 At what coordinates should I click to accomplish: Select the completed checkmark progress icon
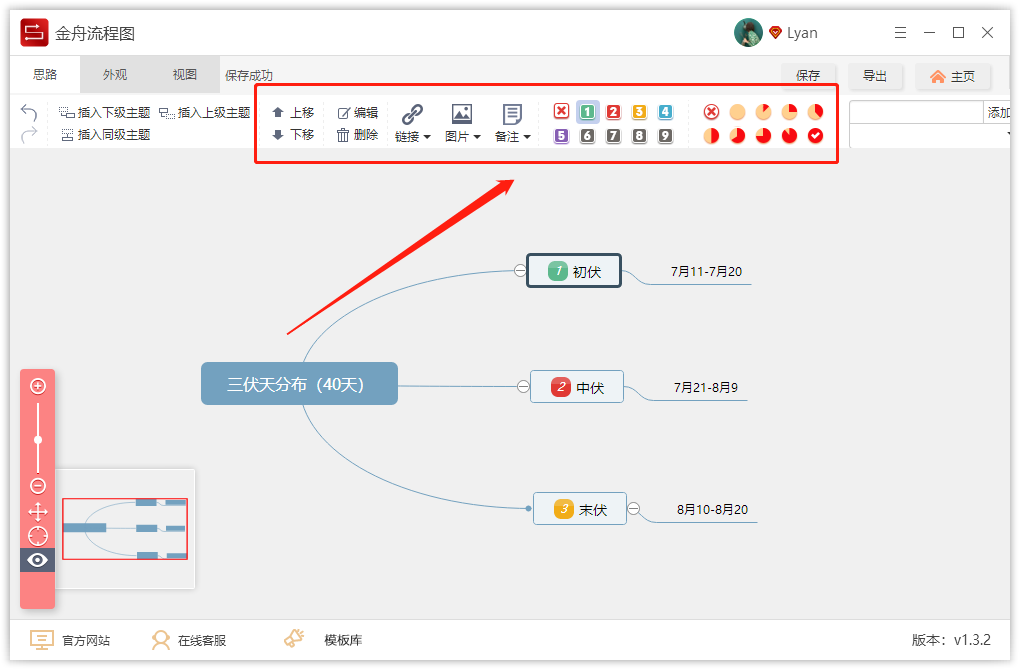[x=815, y=136]
